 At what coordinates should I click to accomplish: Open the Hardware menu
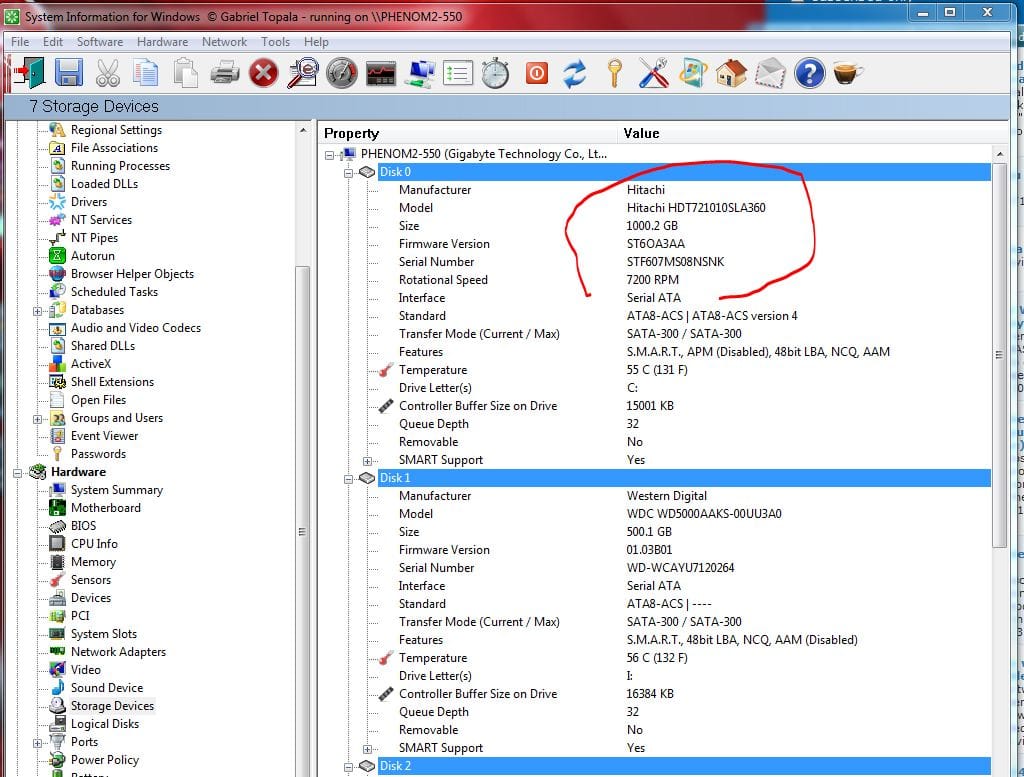(163, 42)
